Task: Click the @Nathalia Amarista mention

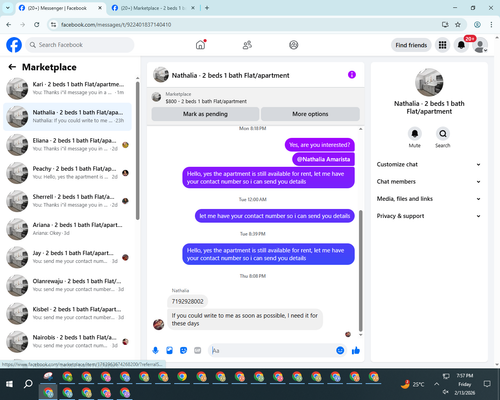Action: (x=323, y=159)
